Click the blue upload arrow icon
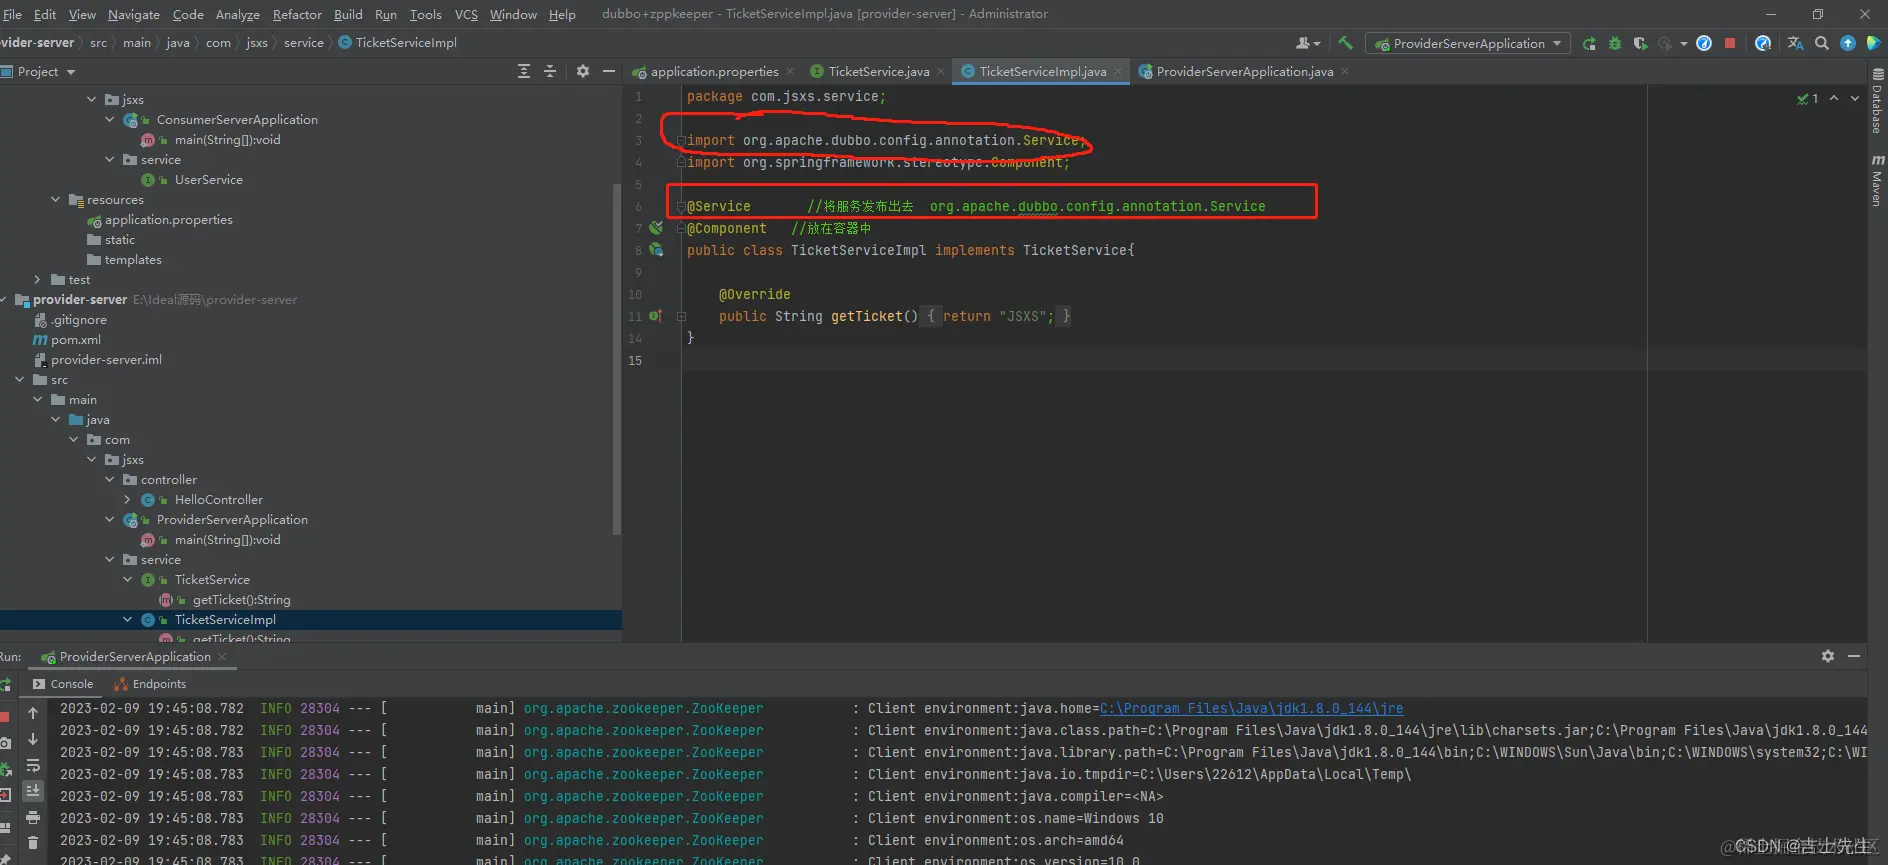 pyautogui.click(x=1848, y=43)
